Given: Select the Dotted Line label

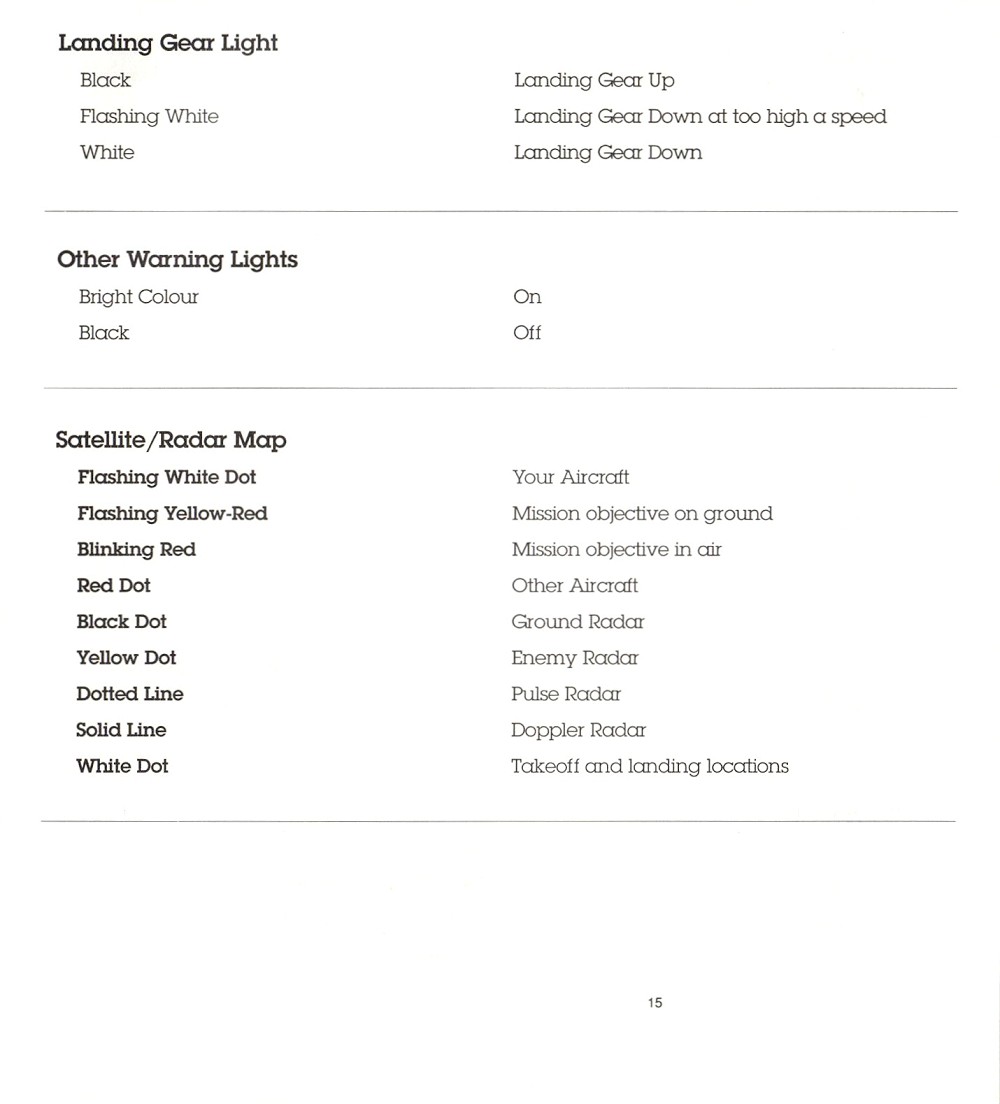Looking at the screenshot, I should 130,694.
